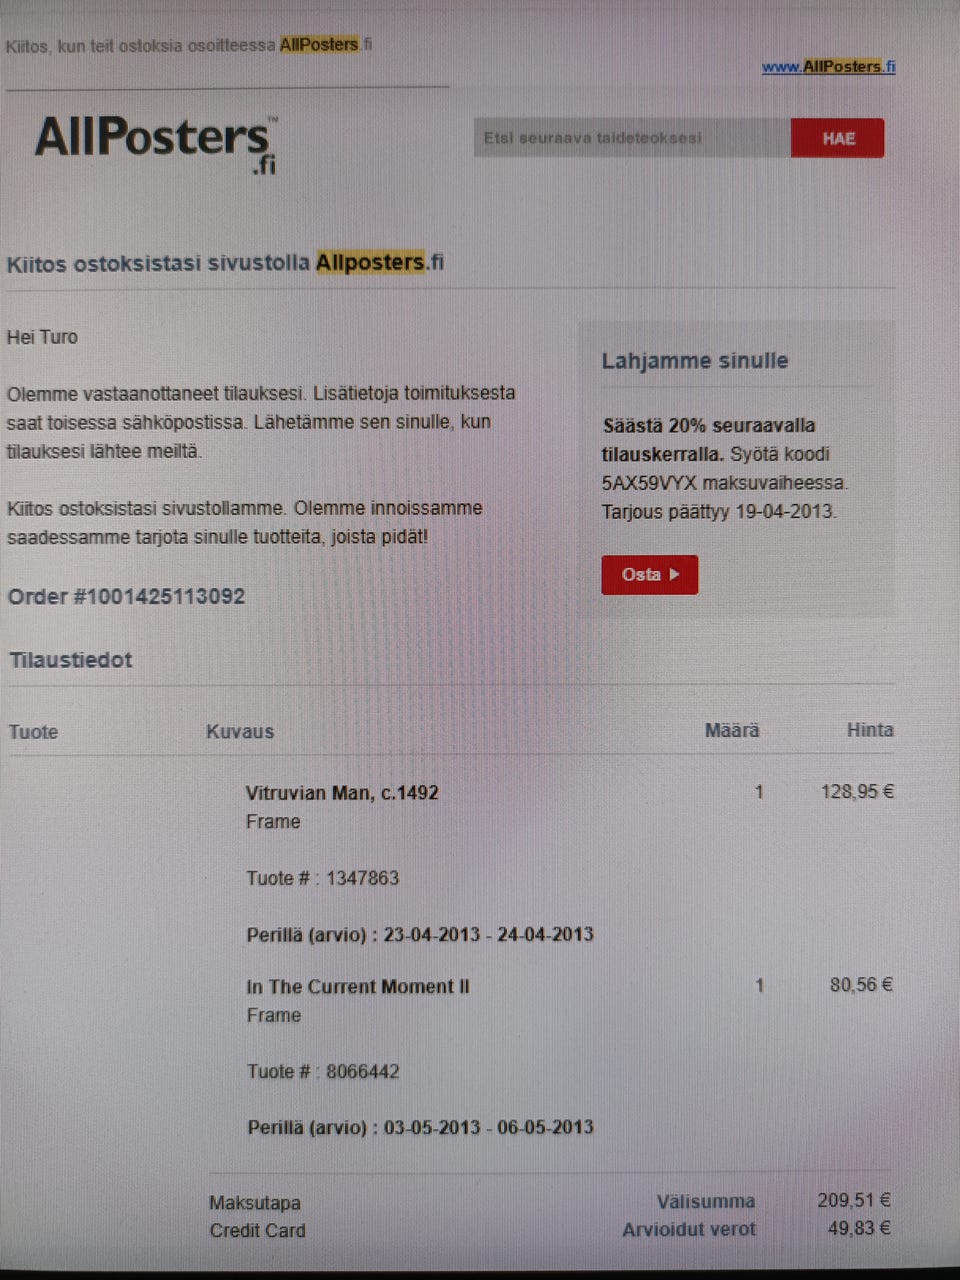Click the Hinta column header
The height and width of the screenshot is (1280, 960).
870,730
